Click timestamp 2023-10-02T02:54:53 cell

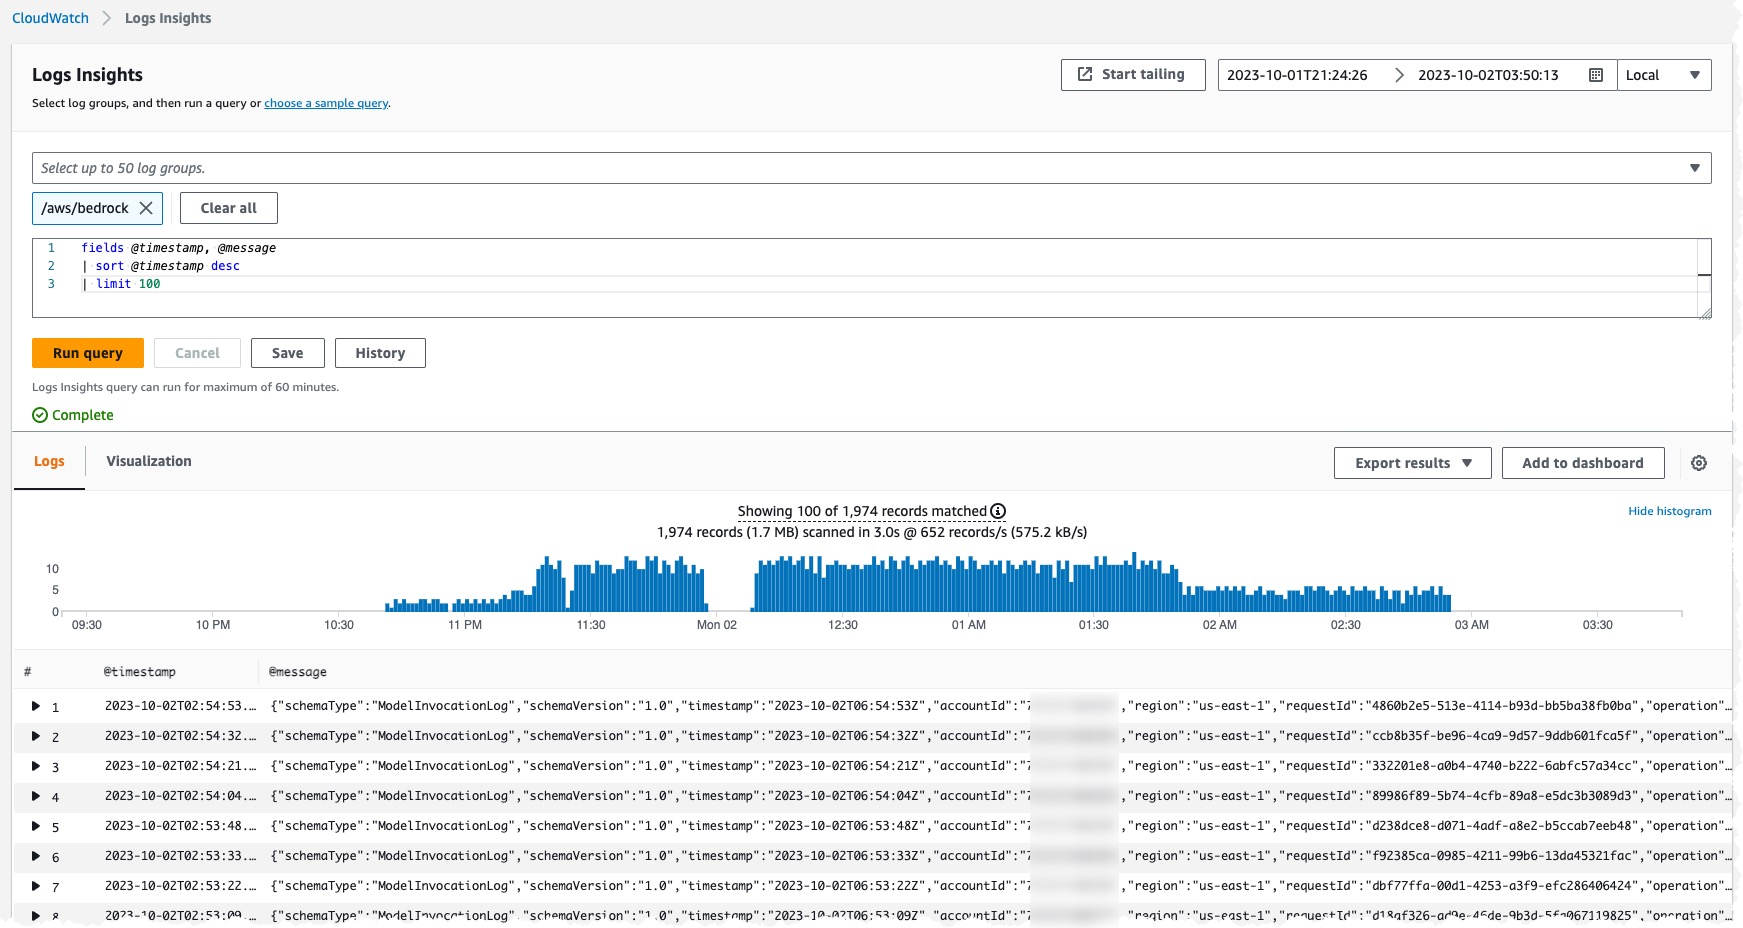tap(180, 706)
